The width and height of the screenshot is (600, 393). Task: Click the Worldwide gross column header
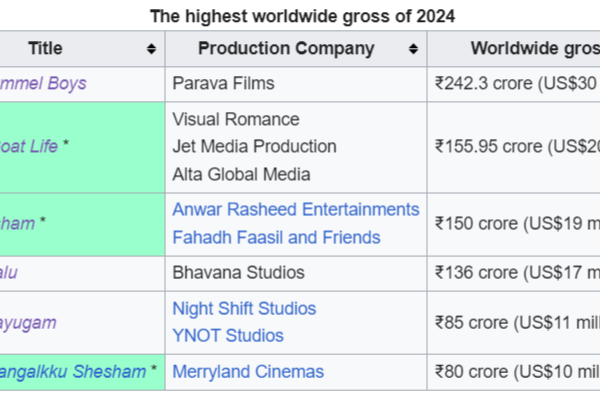tap(514, 49)
